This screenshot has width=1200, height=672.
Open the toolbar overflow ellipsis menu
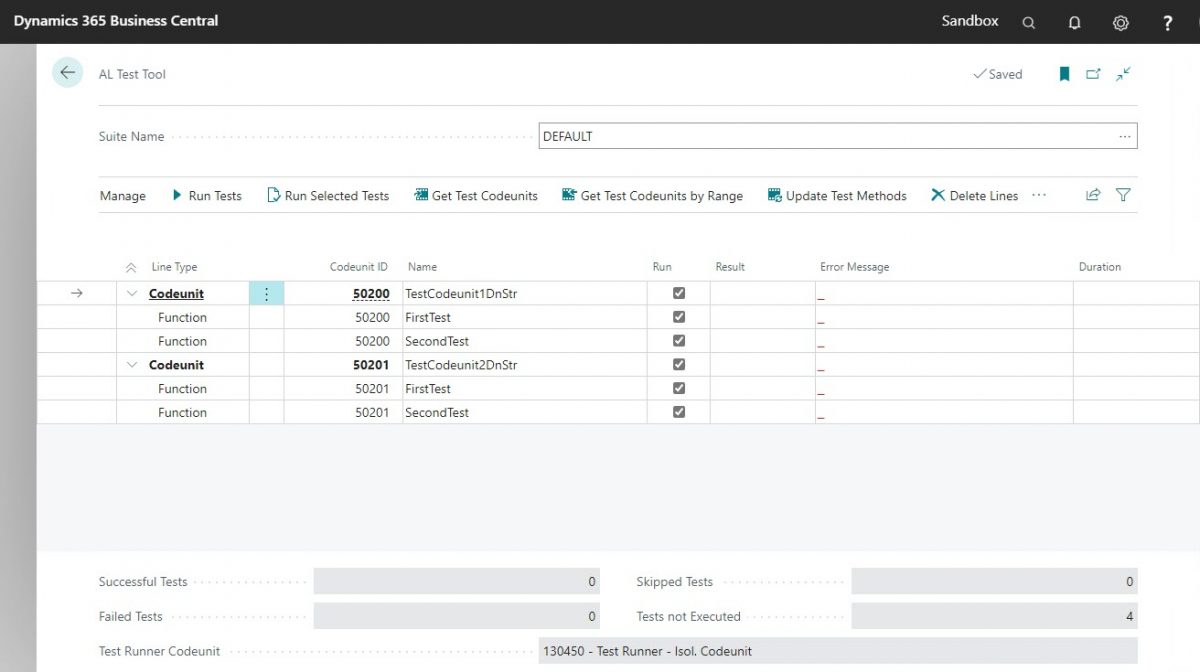tap(1037, 195)
